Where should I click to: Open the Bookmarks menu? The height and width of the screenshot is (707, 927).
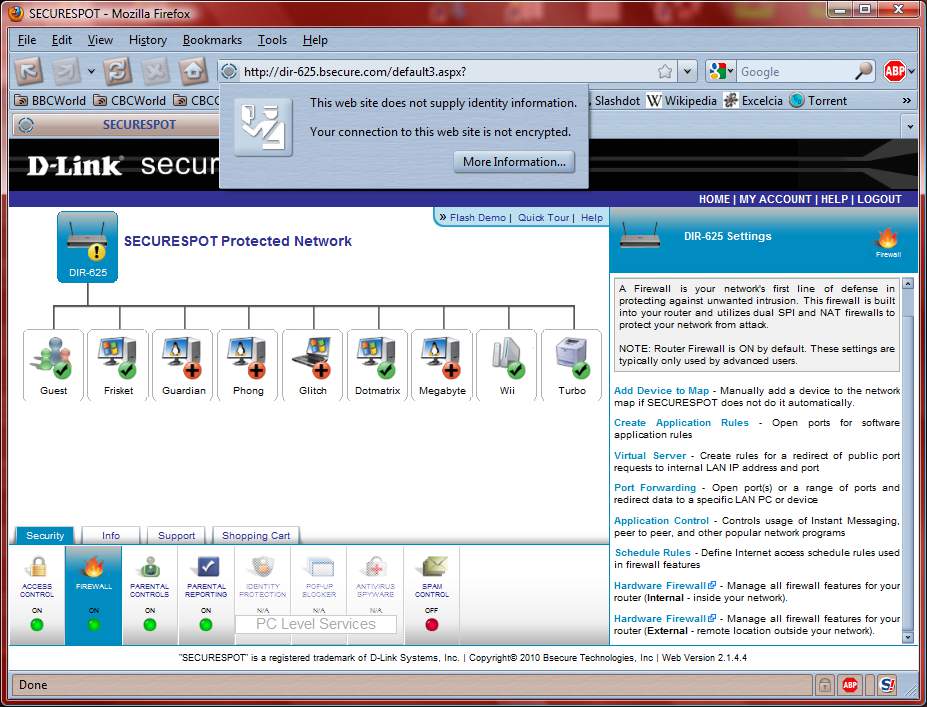[212, 40]
